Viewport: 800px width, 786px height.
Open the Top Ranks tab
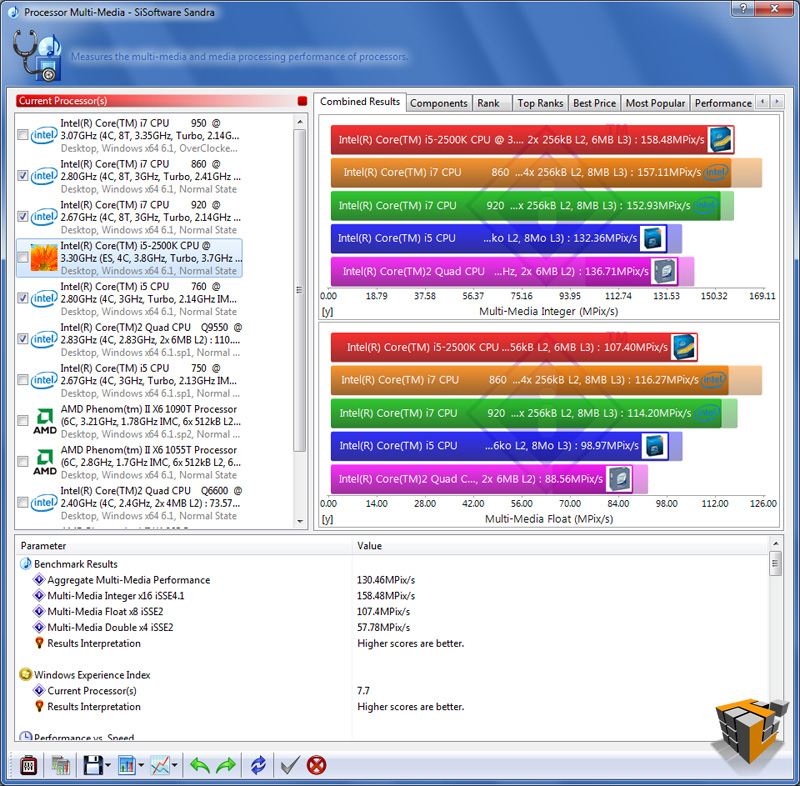[540, 103]
